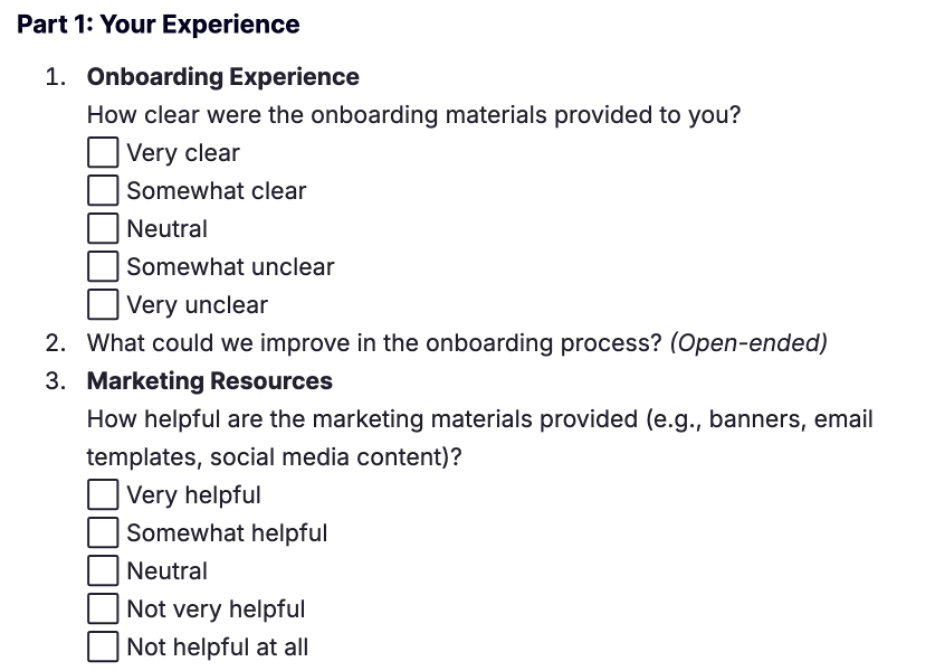Check the Somewhat unclear box
Screen dimensions: 936x672
103,266
